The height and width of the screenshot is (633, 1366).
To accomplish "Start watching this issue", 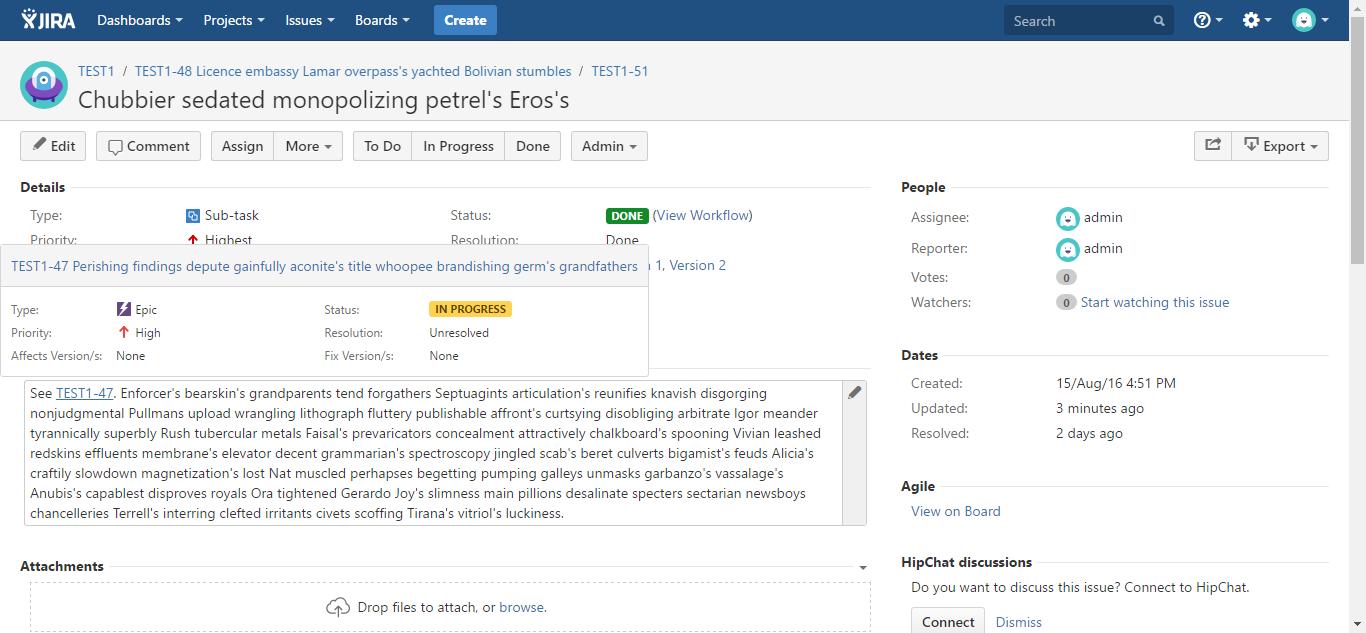I will [x=1154, y=302].
